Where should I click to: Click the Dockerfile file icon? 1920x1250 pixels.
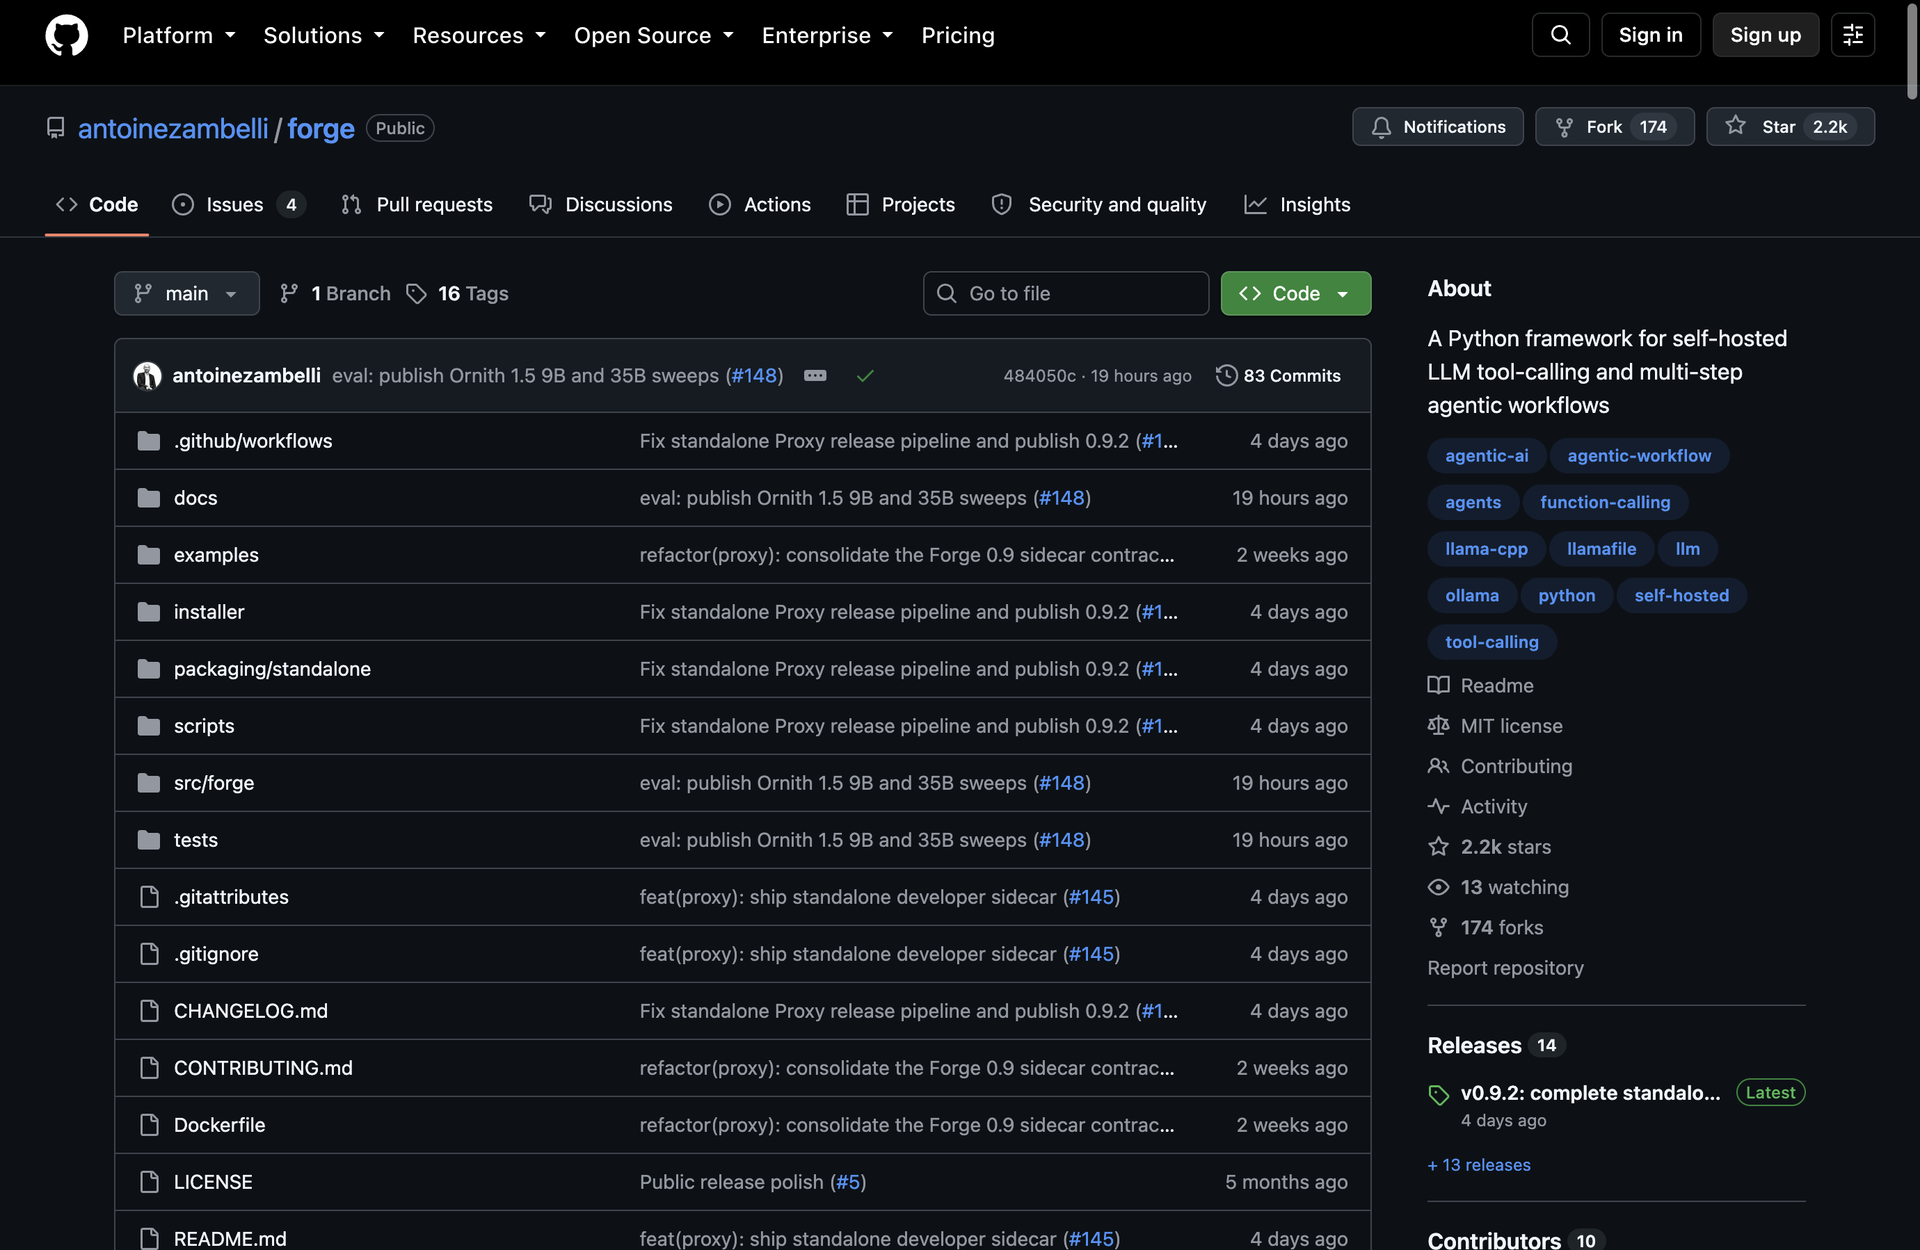pyautogui.click(x=149, y=1125)
